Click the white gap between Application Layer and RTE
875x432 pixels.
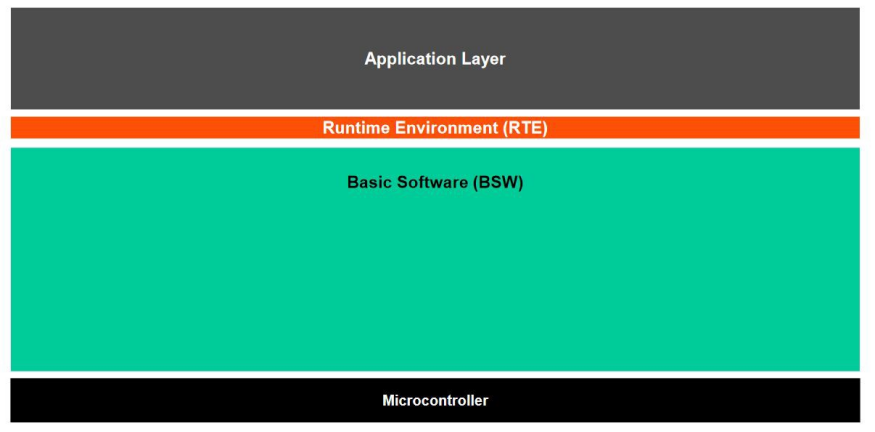click(435, 113)
